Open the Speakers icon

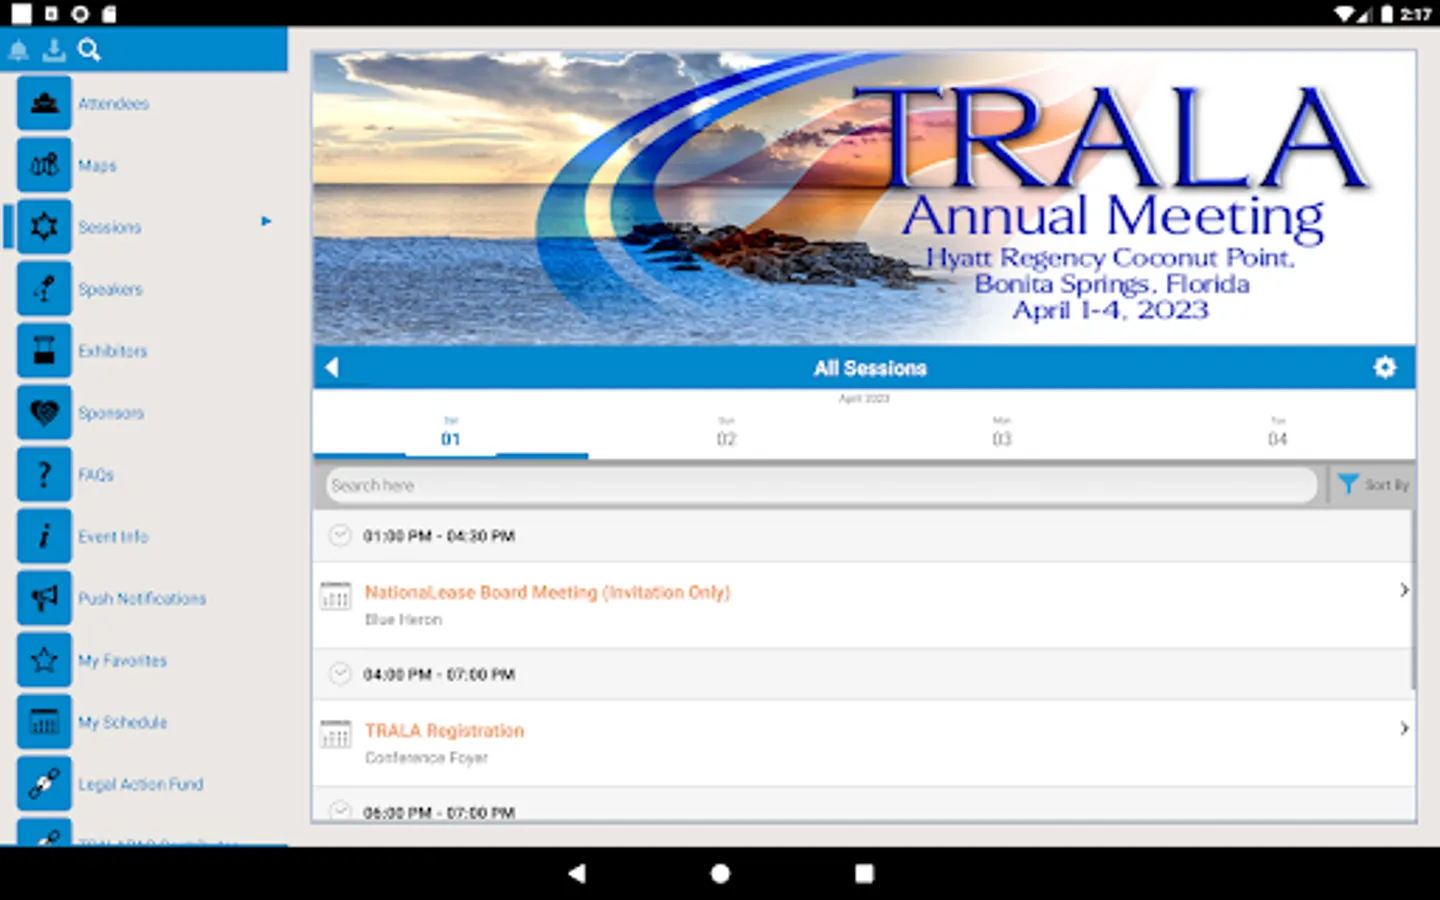click(44, 289)
